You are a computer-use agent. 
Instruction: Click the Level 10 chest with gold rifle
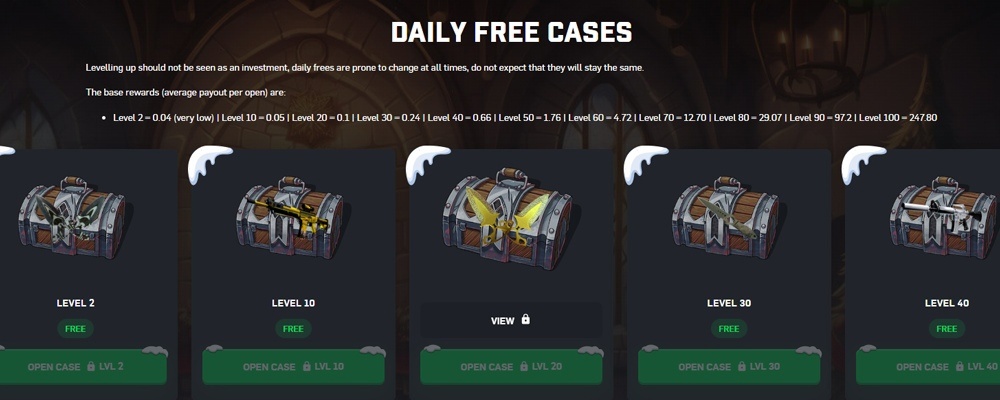point(290,218)
